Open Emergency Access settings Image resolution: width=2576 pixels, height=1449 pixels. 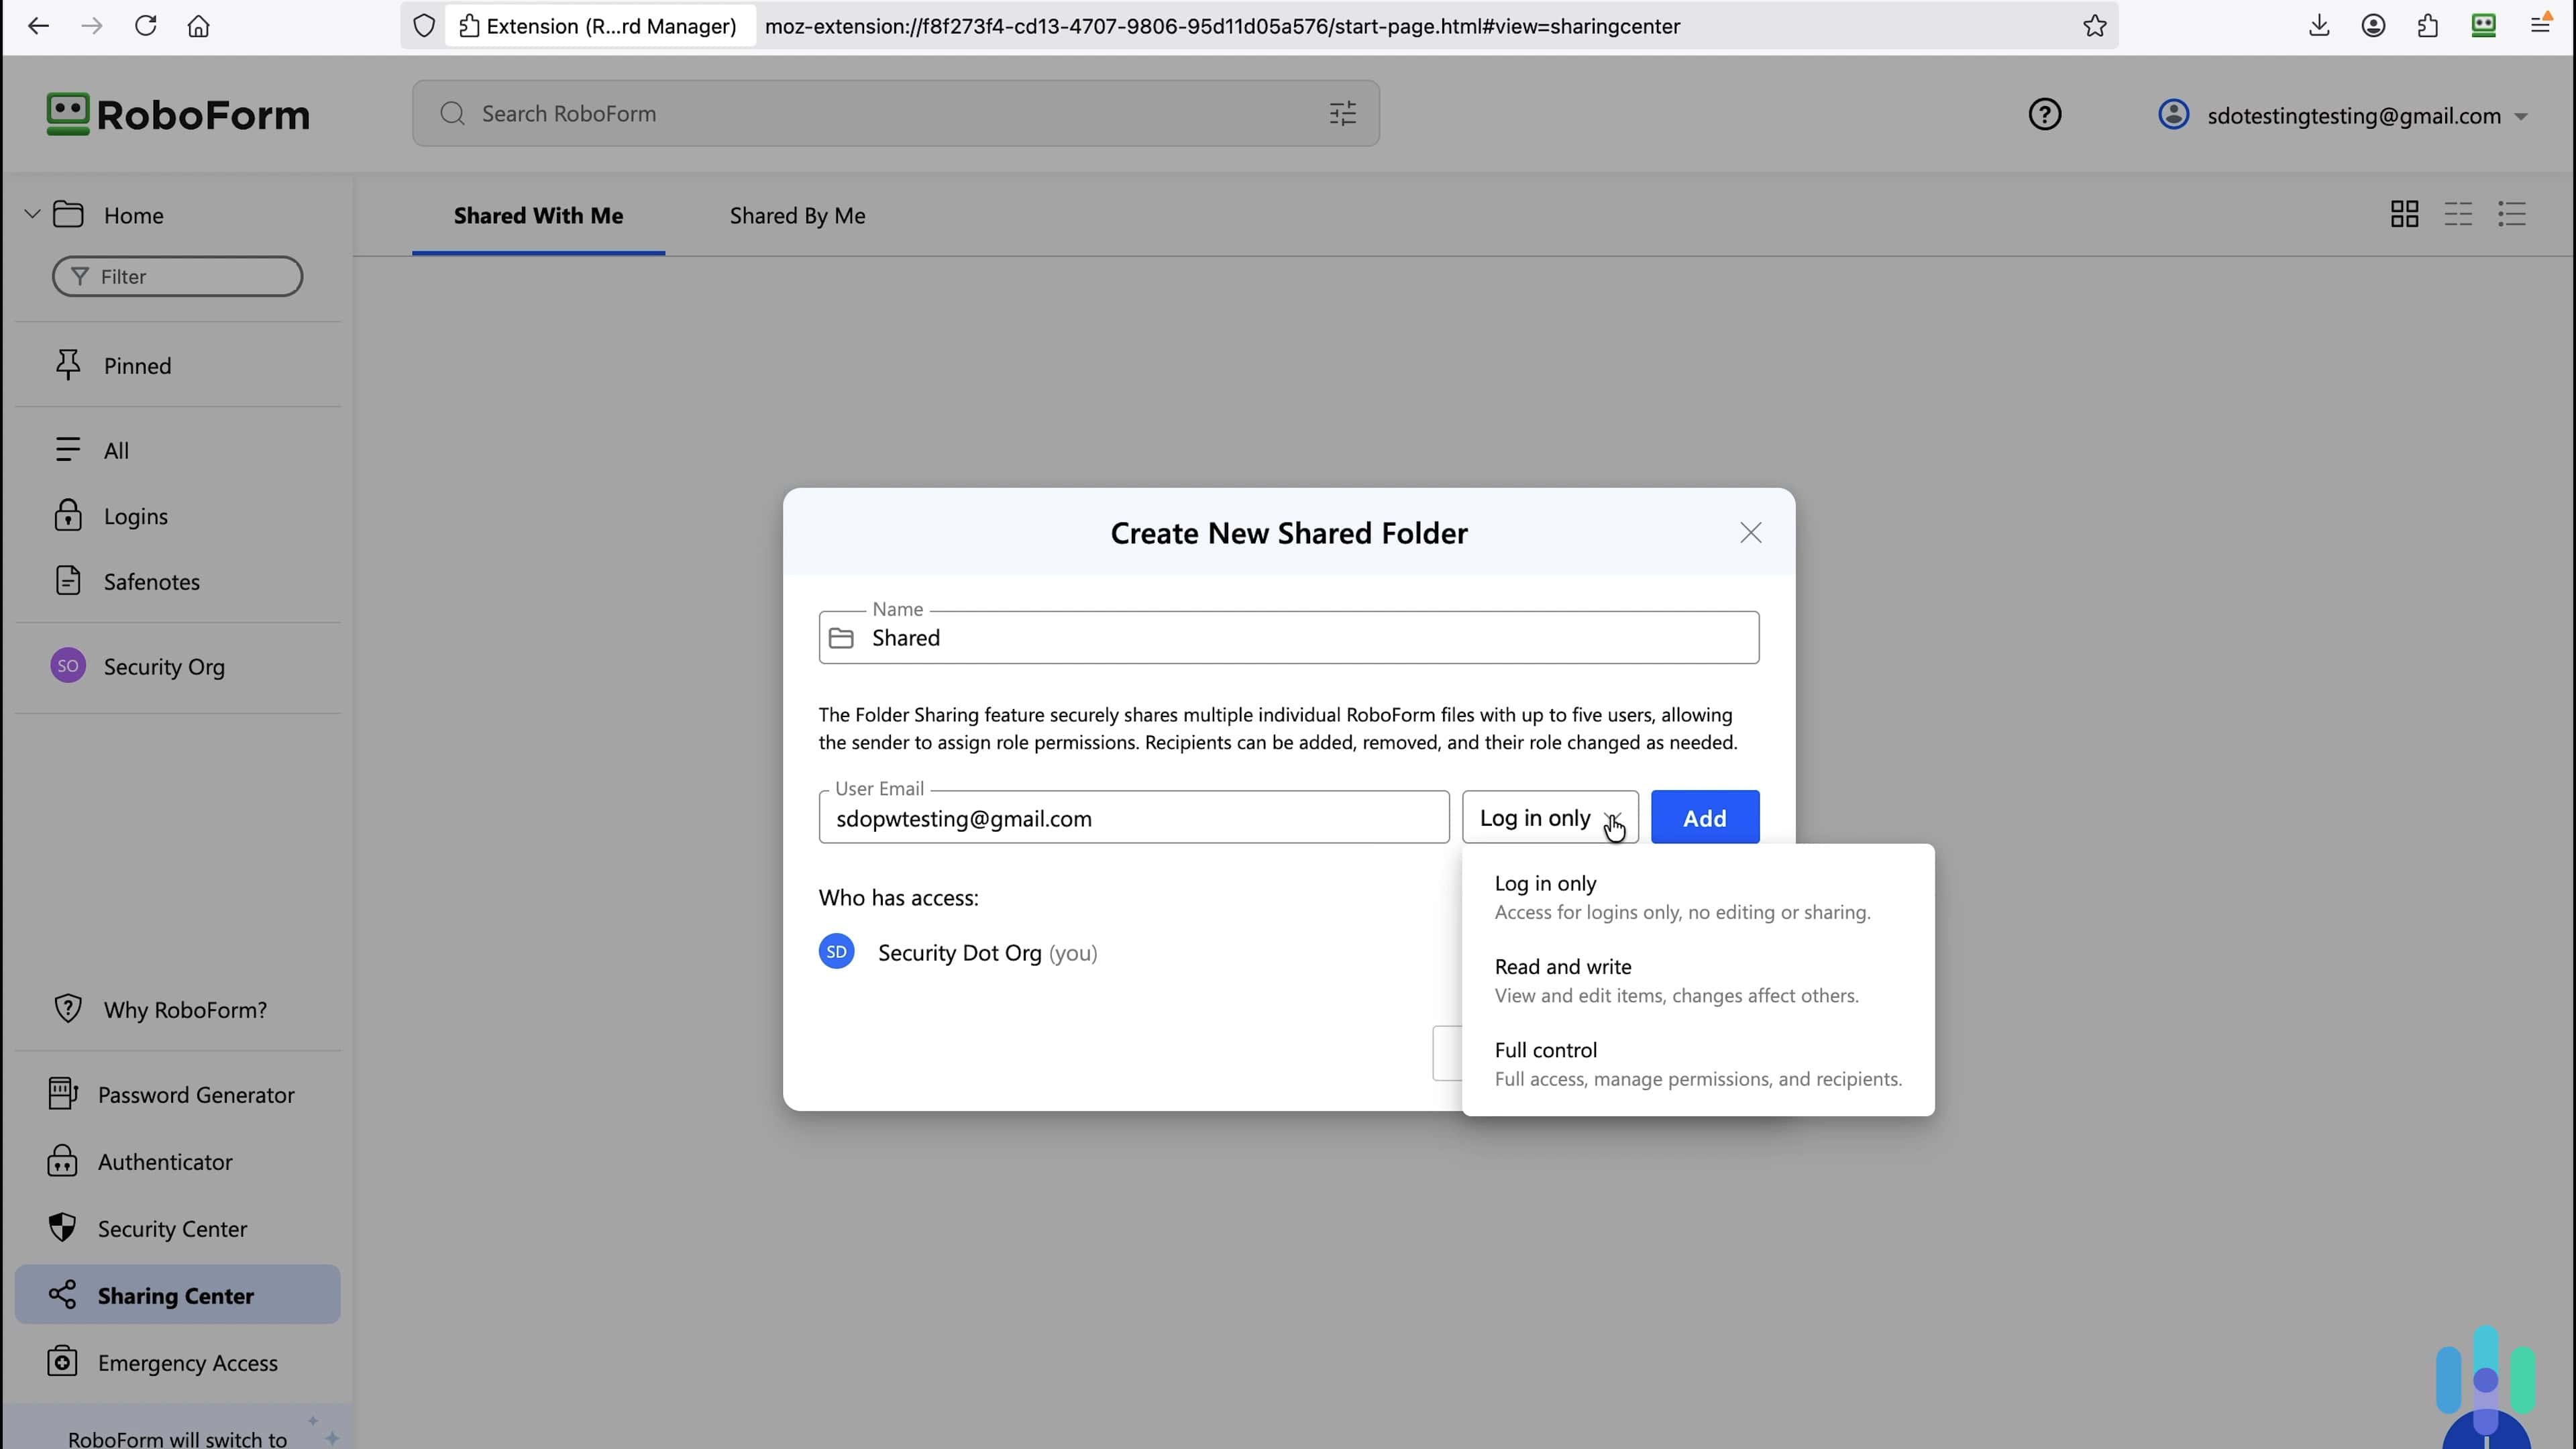tap(187, 1362)
